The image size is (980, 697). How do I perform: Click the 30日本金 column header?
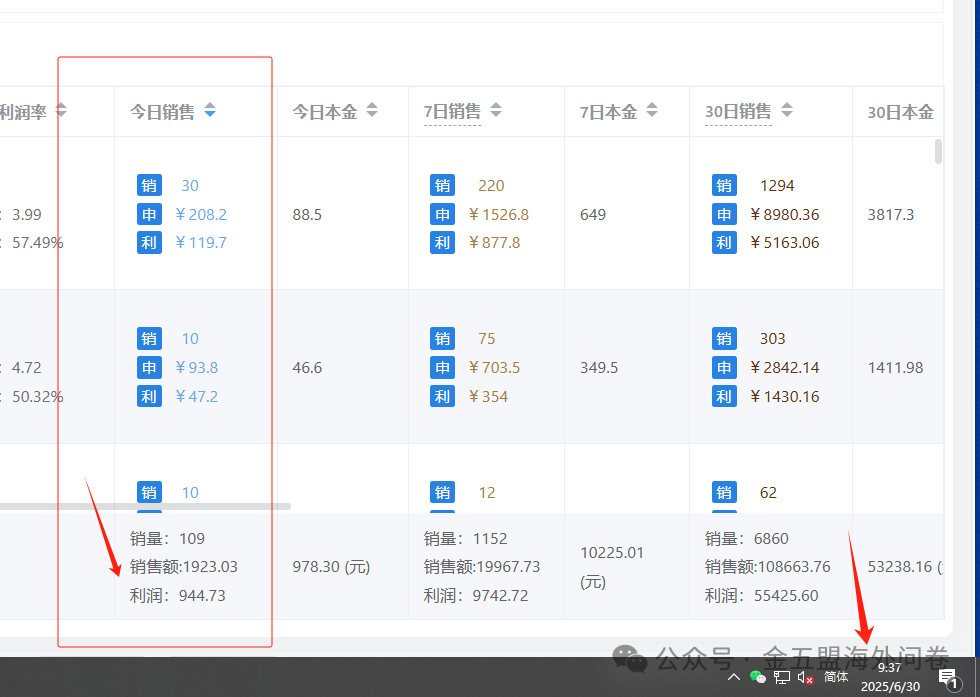[901, 112]
